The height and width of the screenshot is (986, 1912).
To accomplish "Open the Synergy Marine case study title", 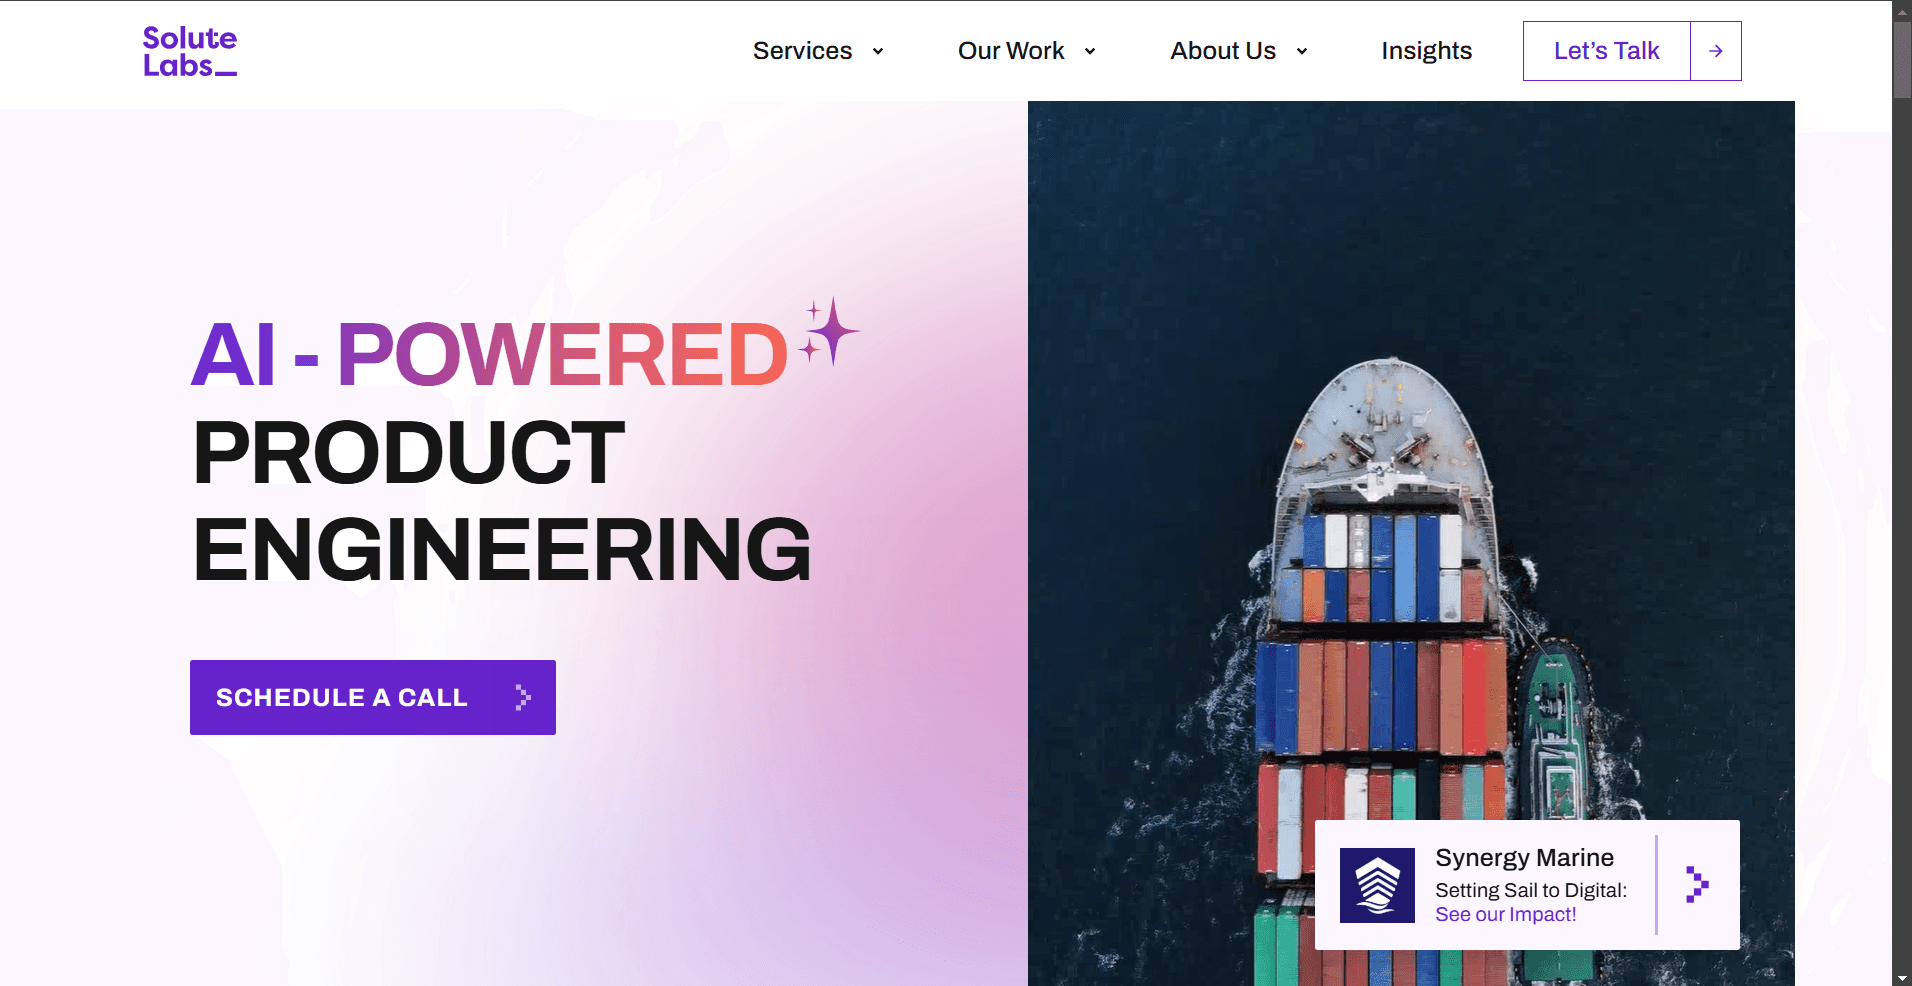I will point(1524,858).
